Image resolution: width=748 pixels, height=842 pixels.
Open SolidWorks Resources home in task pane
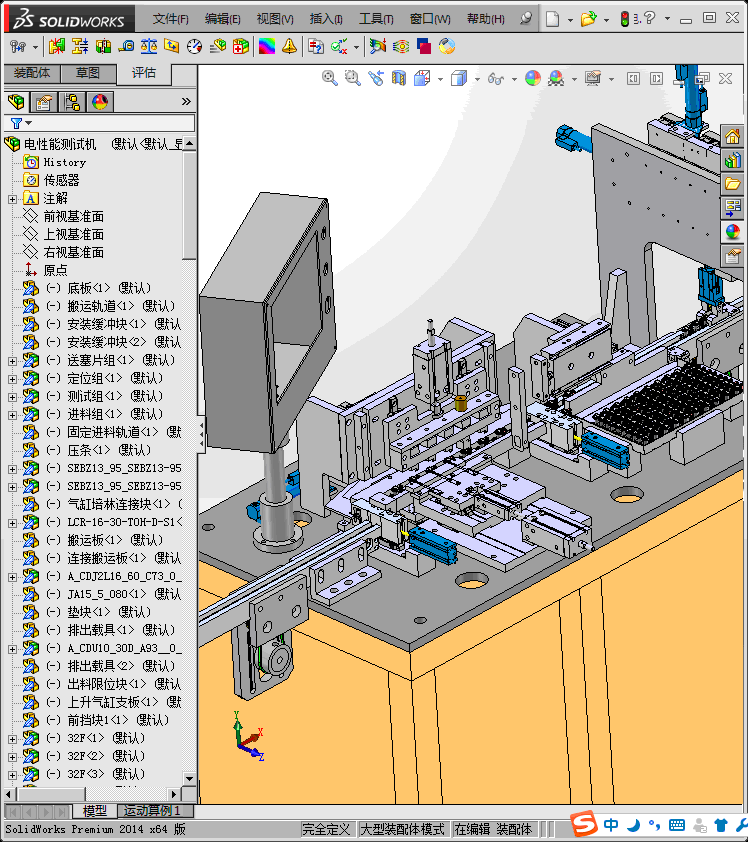(x=733, y=136)
